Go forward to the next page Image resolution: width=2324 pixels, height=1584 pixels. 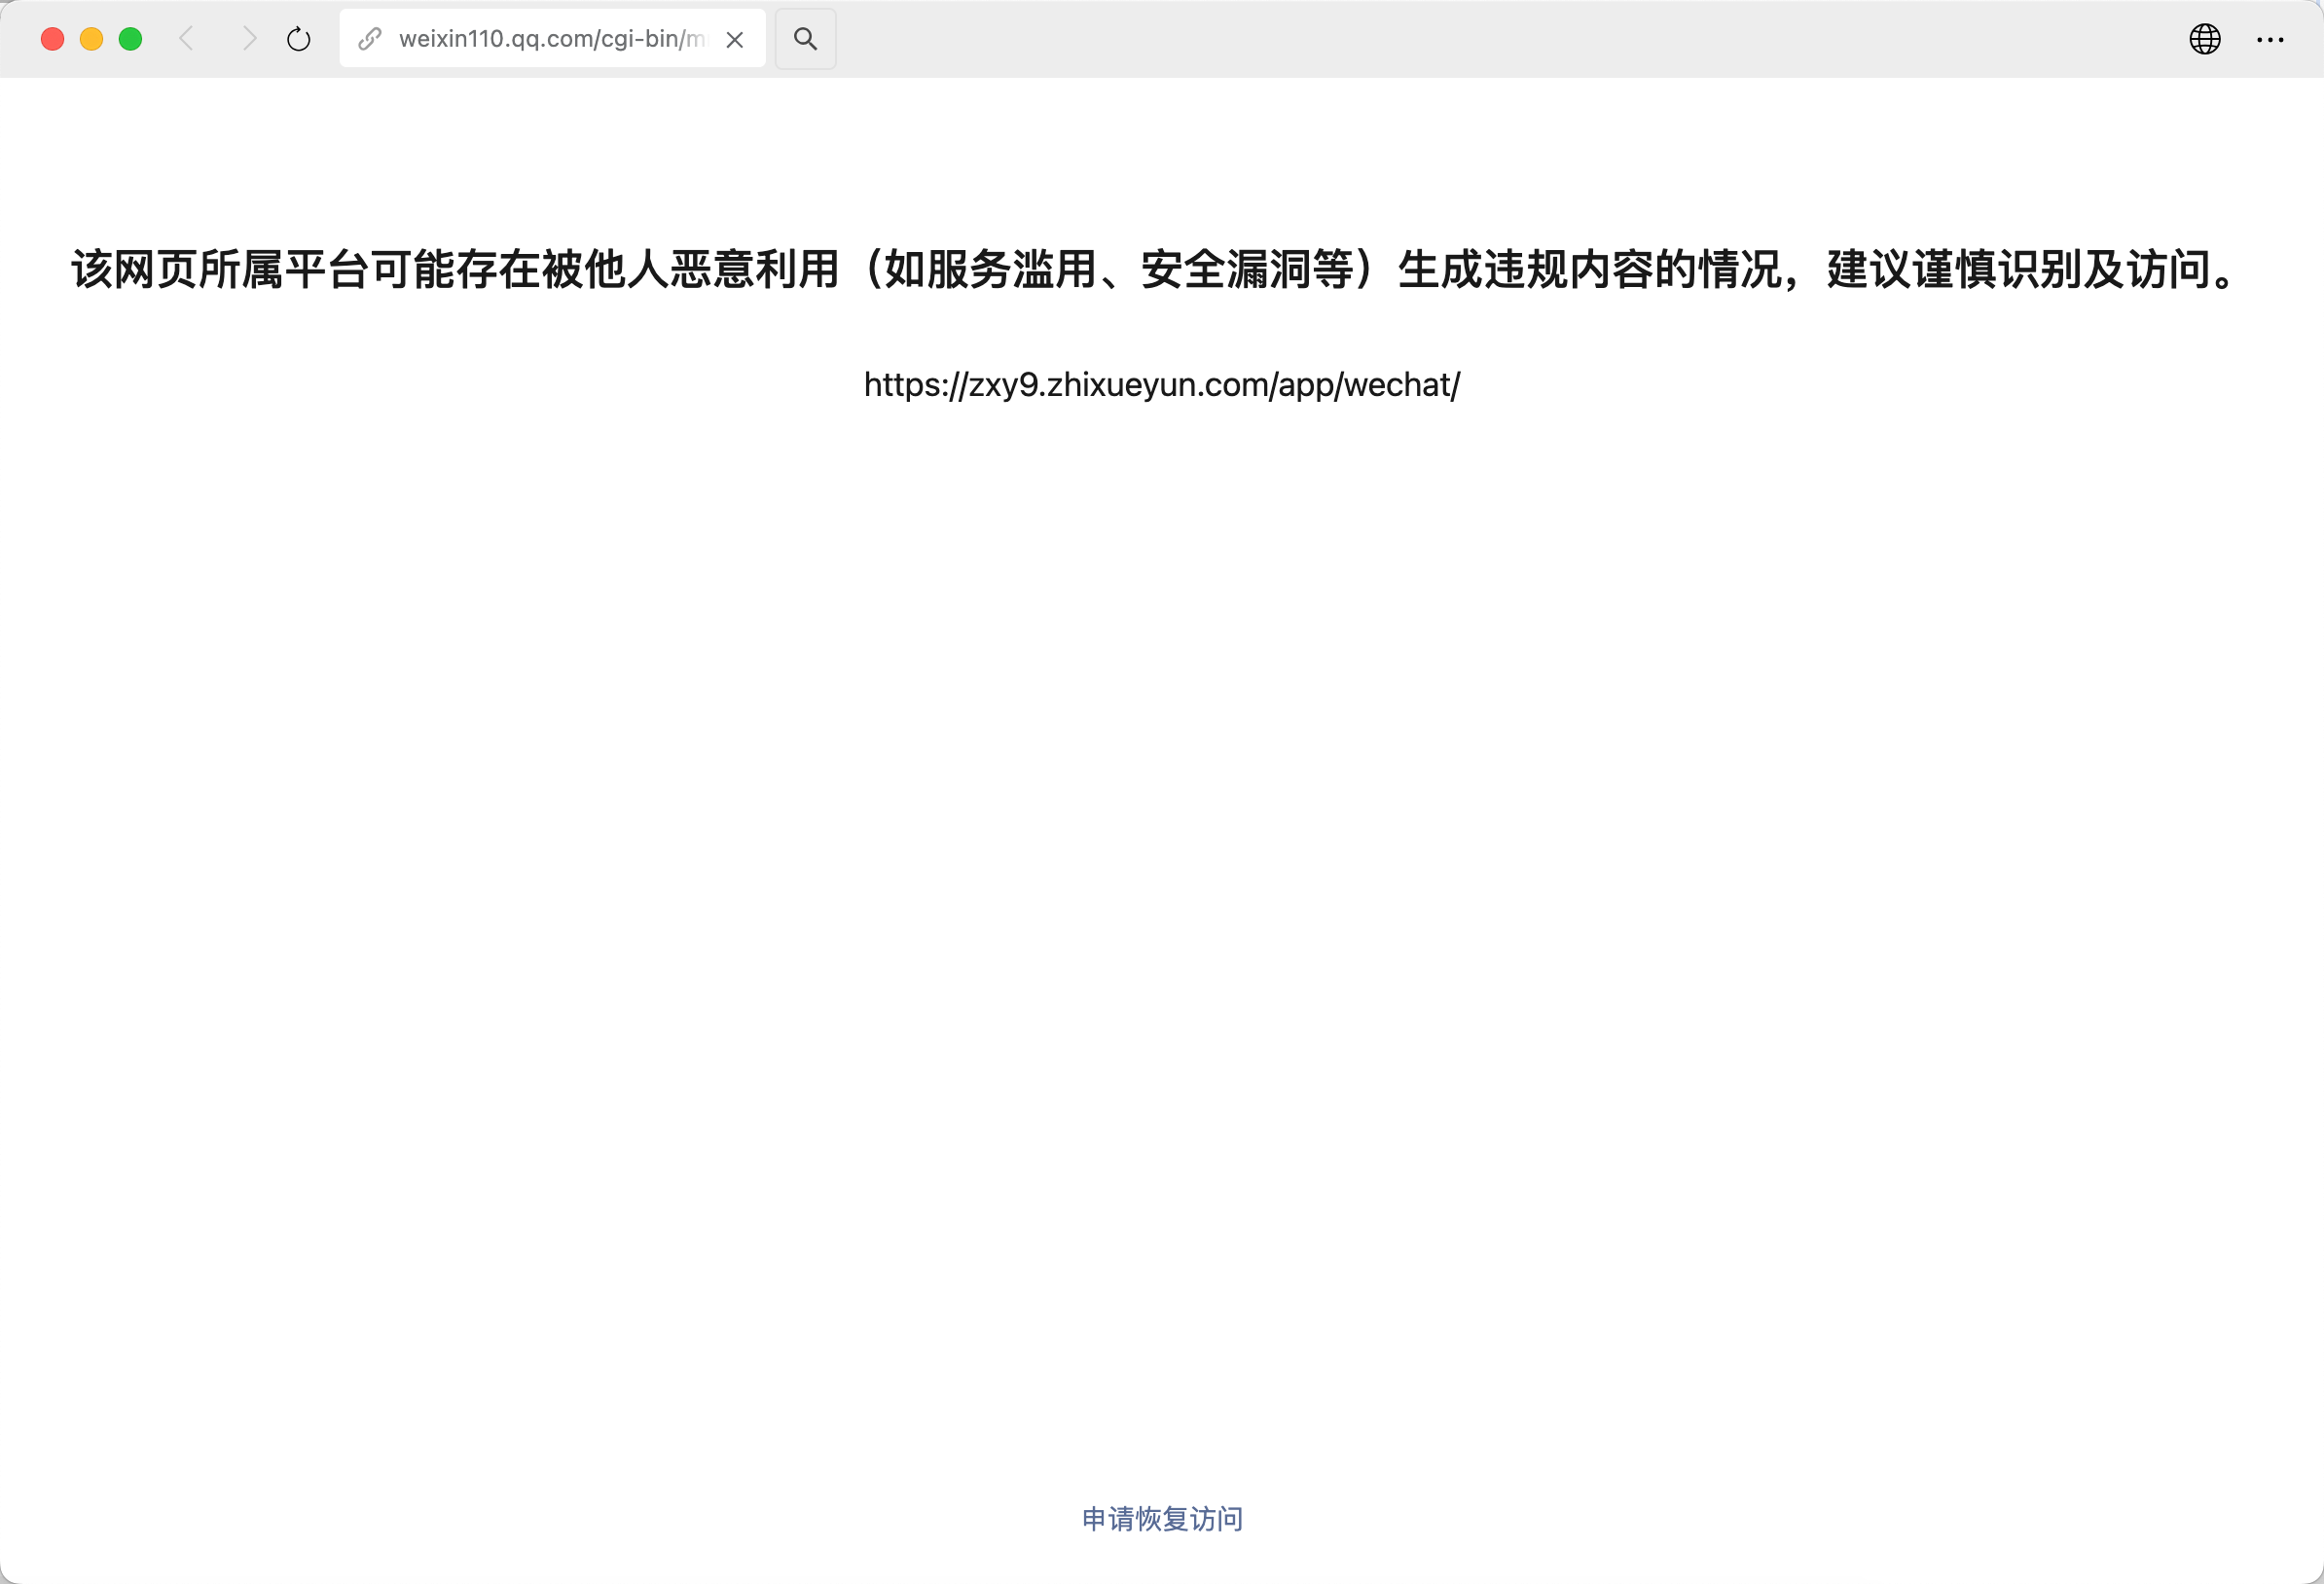[x=249, y=39]
